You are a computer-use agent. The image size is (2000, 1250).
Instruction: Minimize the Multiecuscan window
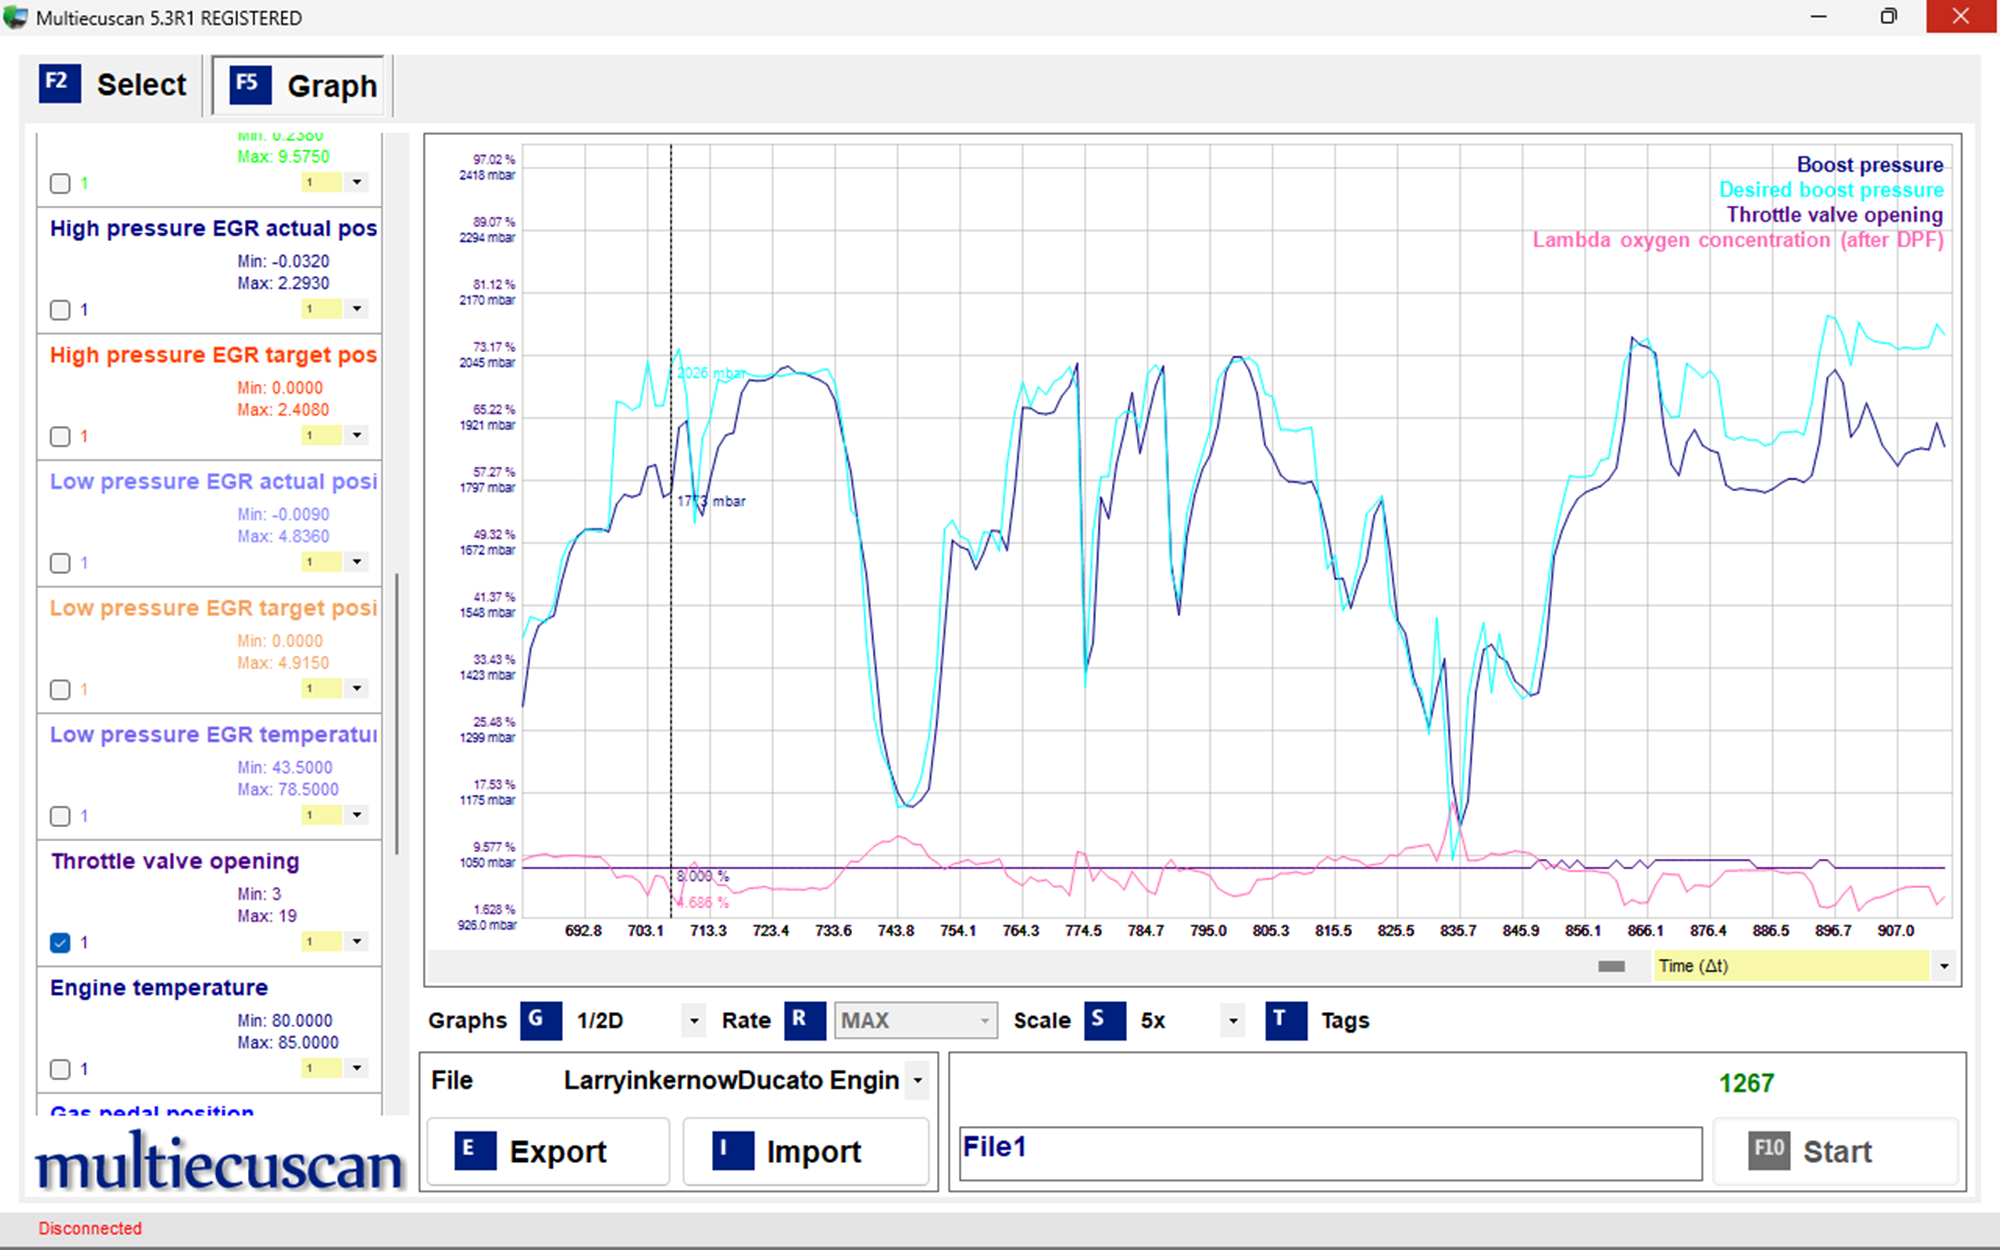click(x=1819, y=17)
